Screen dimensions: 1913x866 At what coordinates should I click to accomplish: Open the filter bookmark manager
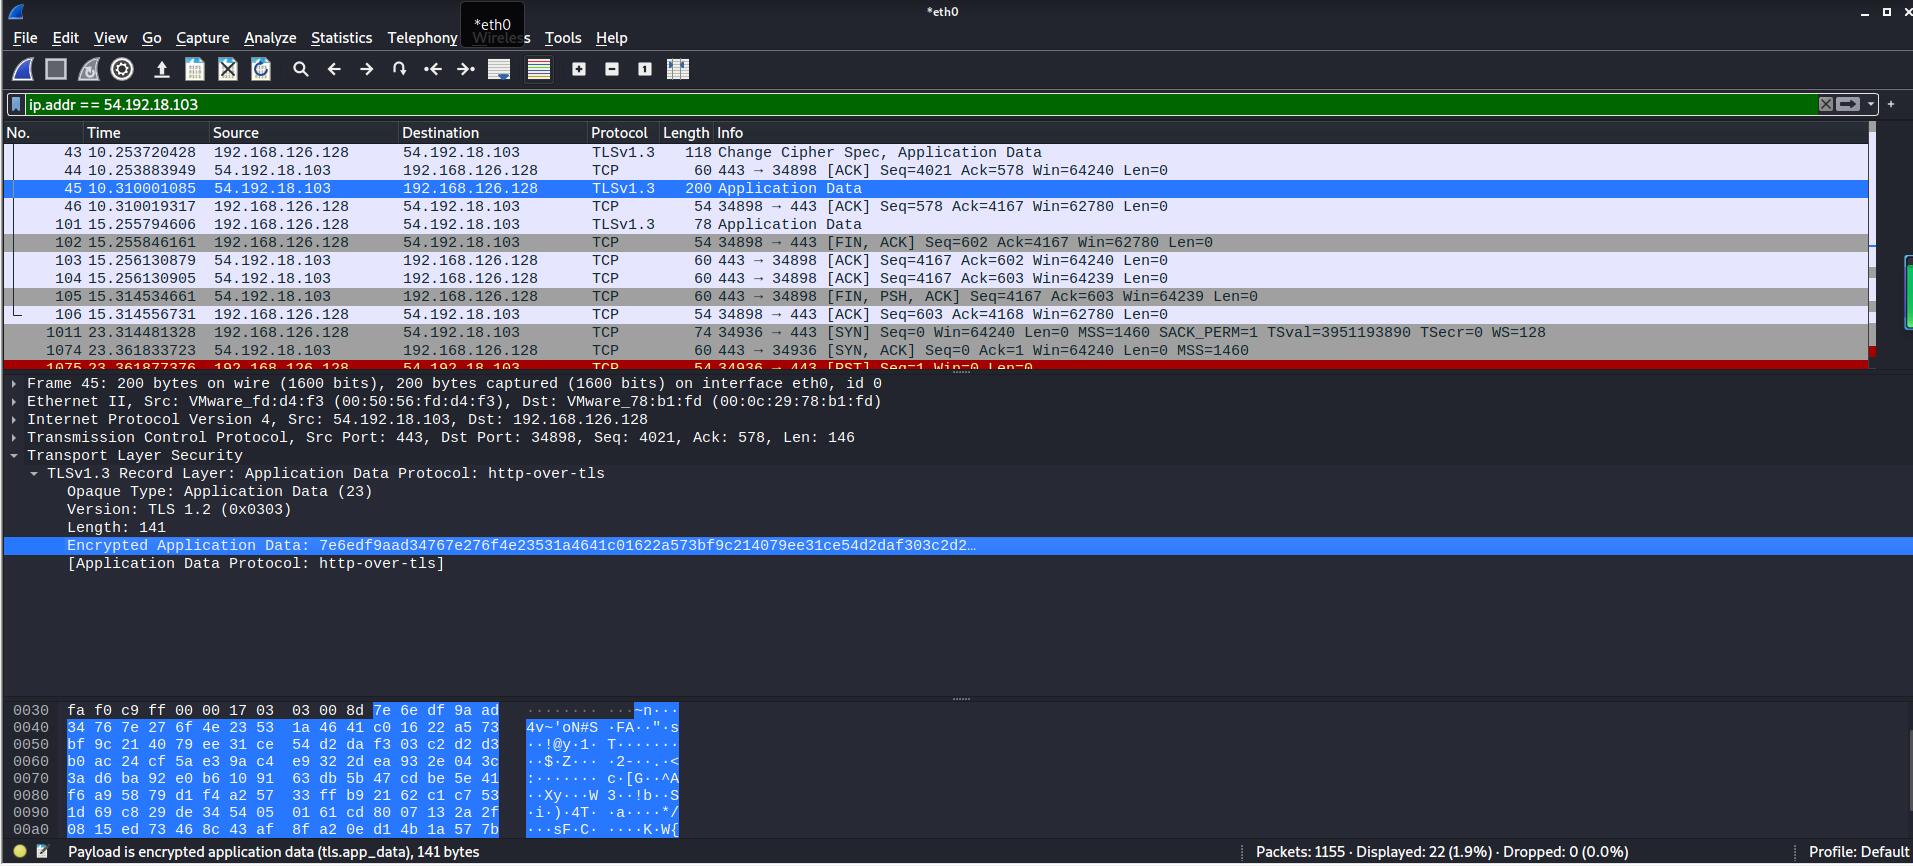pos(16,104)
